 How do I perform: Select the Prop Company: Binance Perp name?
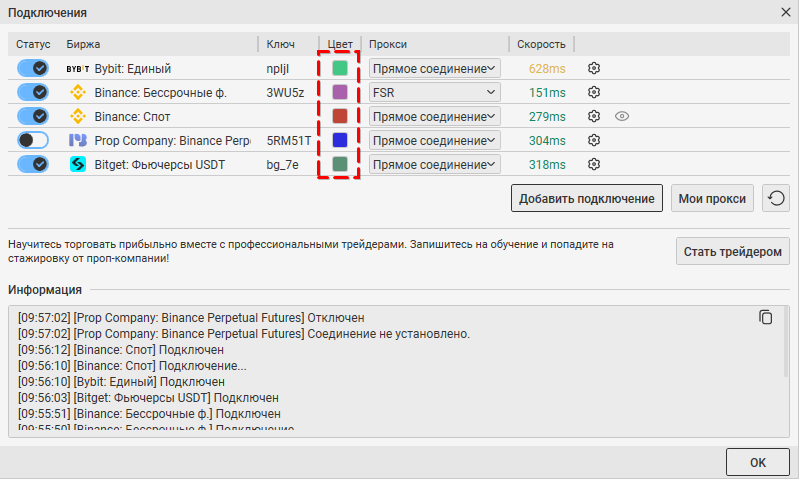[x=172, y=141]
